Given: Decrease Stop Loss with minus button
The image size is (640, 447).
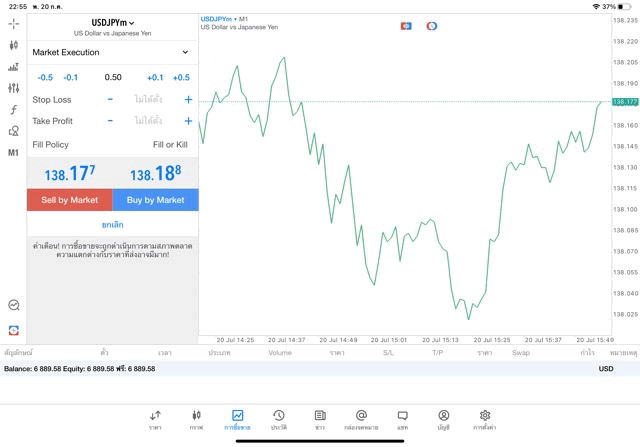Looking at the screenshot, I should pos(110,99).
